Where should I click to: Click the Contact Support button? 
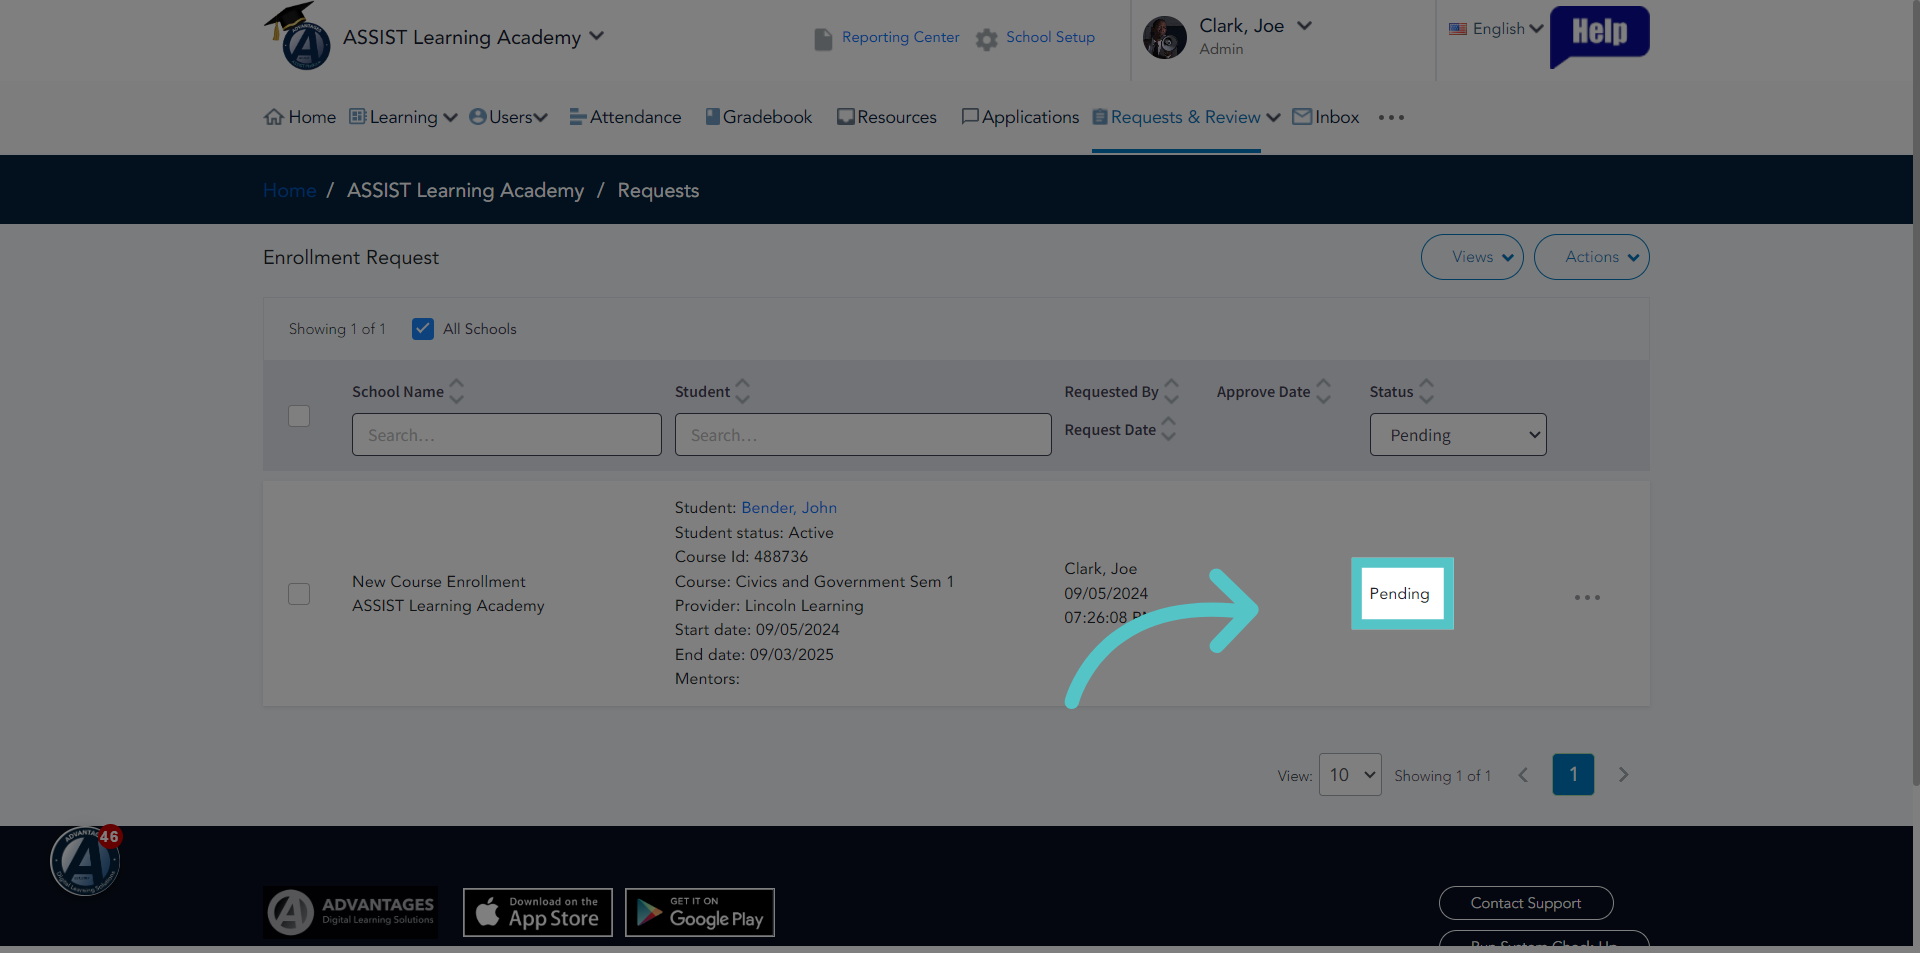[1526, 903]
